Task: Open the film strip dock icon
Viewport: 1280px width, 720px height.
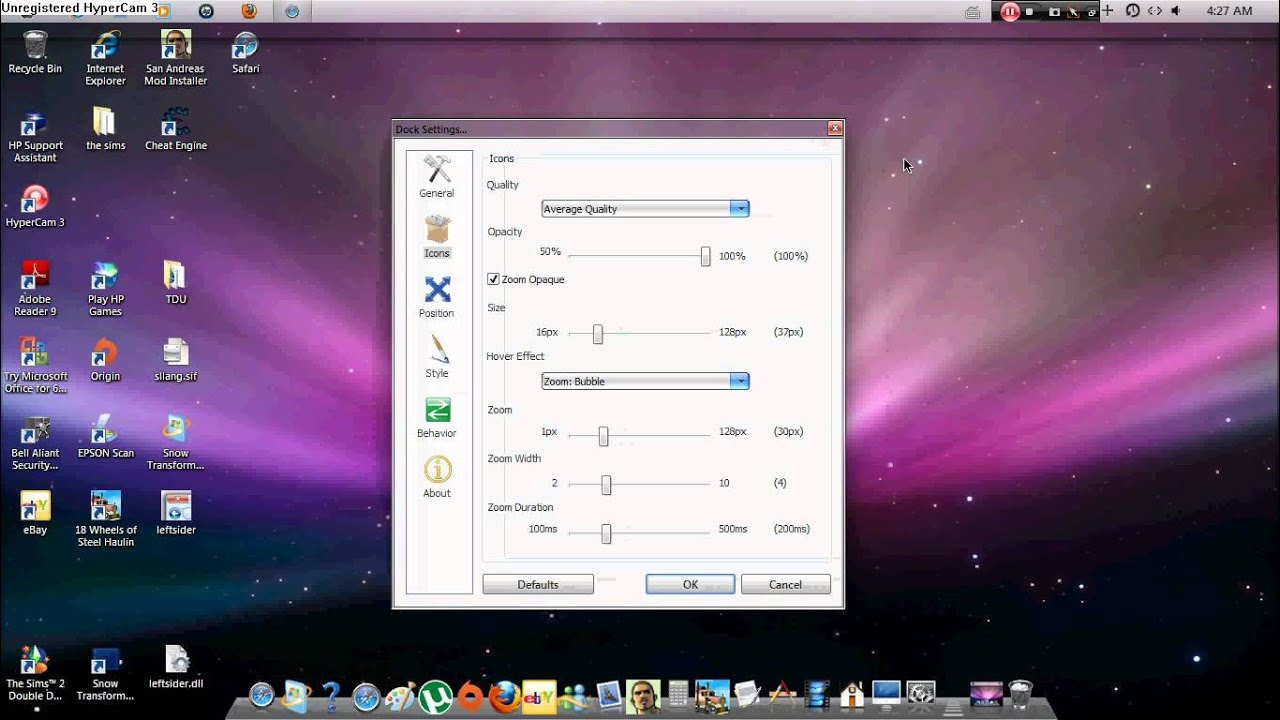Action: pyautogui.click(x=817, y=695)
